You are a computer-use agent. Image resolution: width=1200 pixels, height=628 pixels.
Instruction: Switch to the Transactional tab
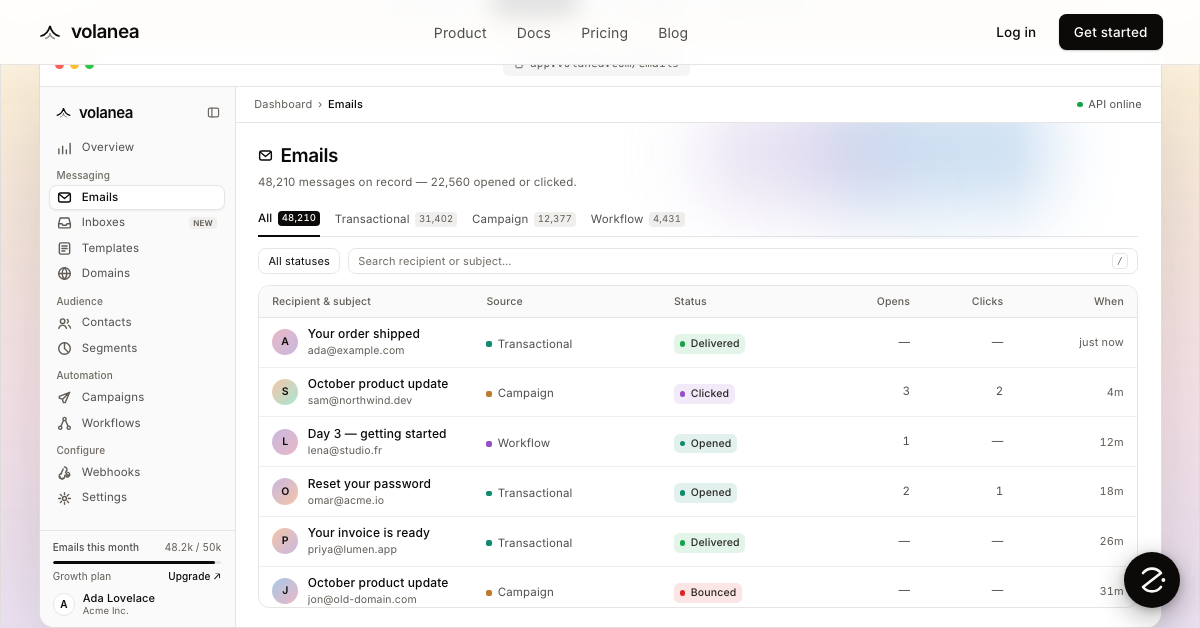[x=396, y=219]
